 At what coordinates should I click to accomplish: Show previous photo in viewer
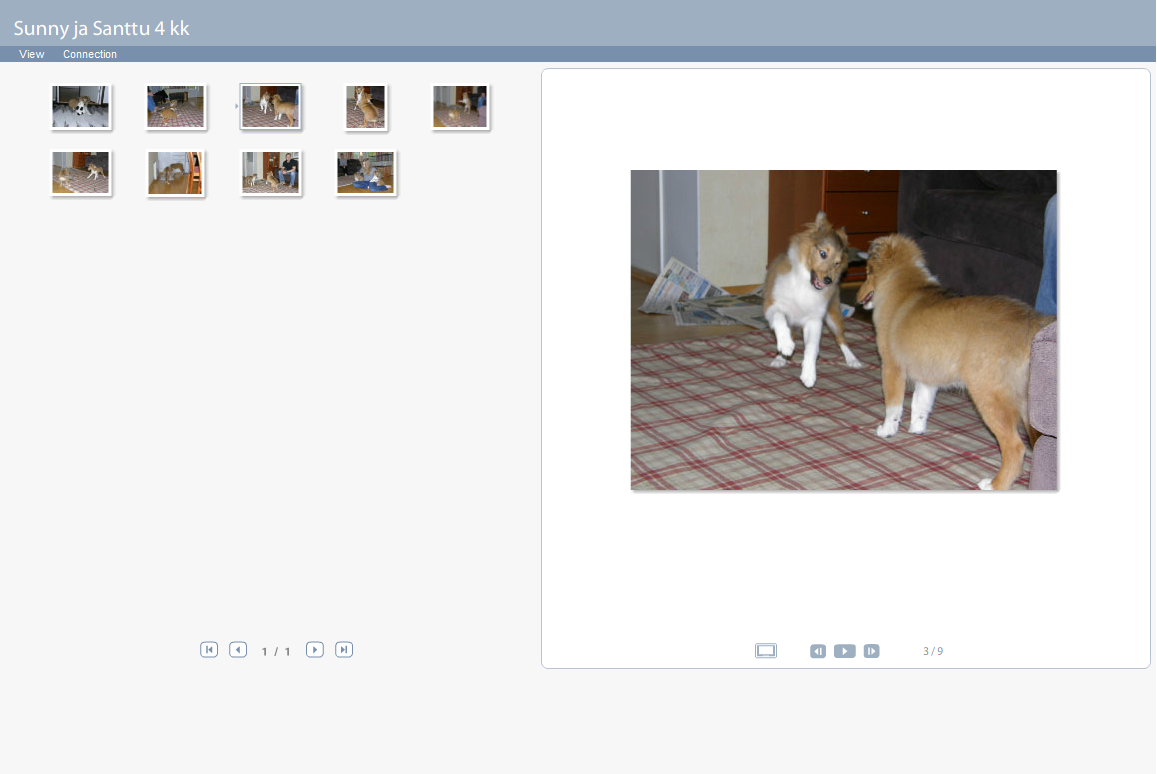[x=818, y=651]
